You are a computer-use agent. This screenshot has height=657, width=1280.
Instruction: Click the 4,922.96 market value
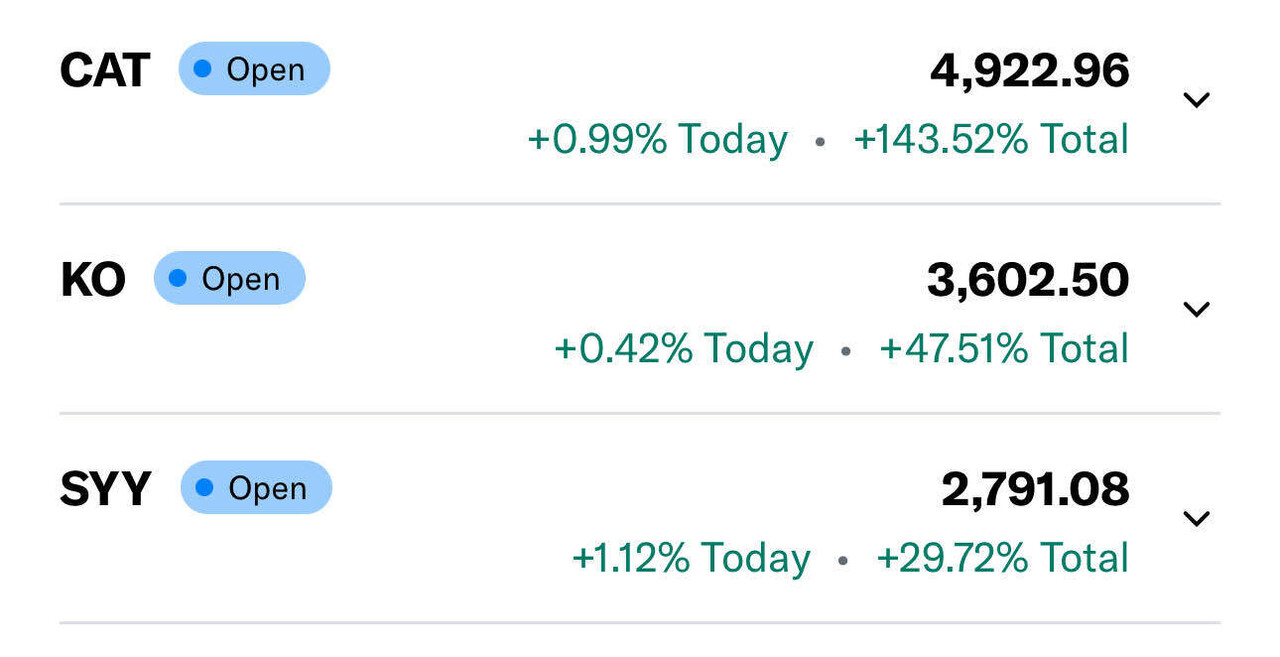[1029, 71]
